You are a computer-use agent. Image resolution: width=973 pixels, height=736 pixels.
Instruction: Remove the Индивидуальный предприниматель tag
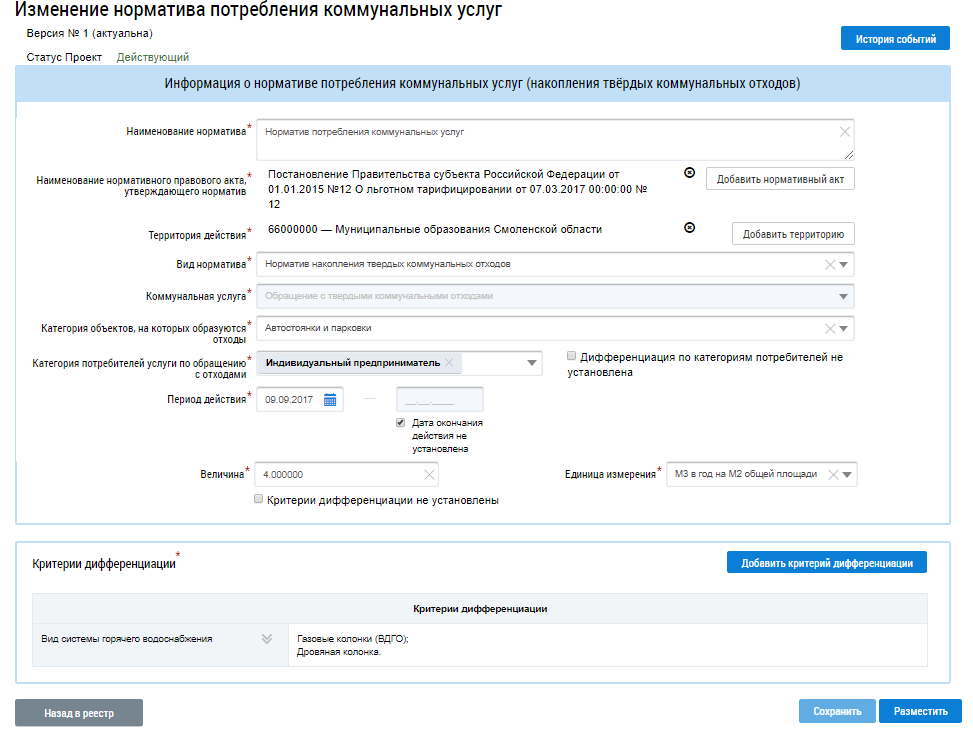click(449, 363)
